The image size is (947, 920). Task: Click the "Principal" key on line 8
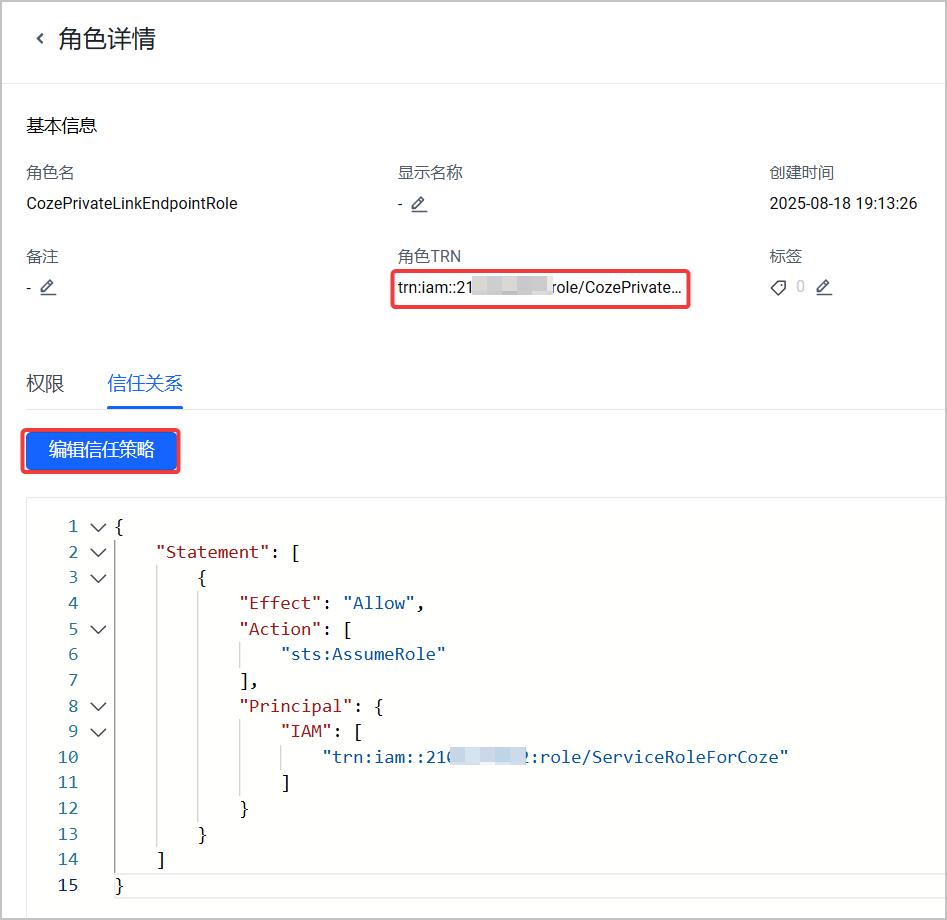[x=295, y=706]
